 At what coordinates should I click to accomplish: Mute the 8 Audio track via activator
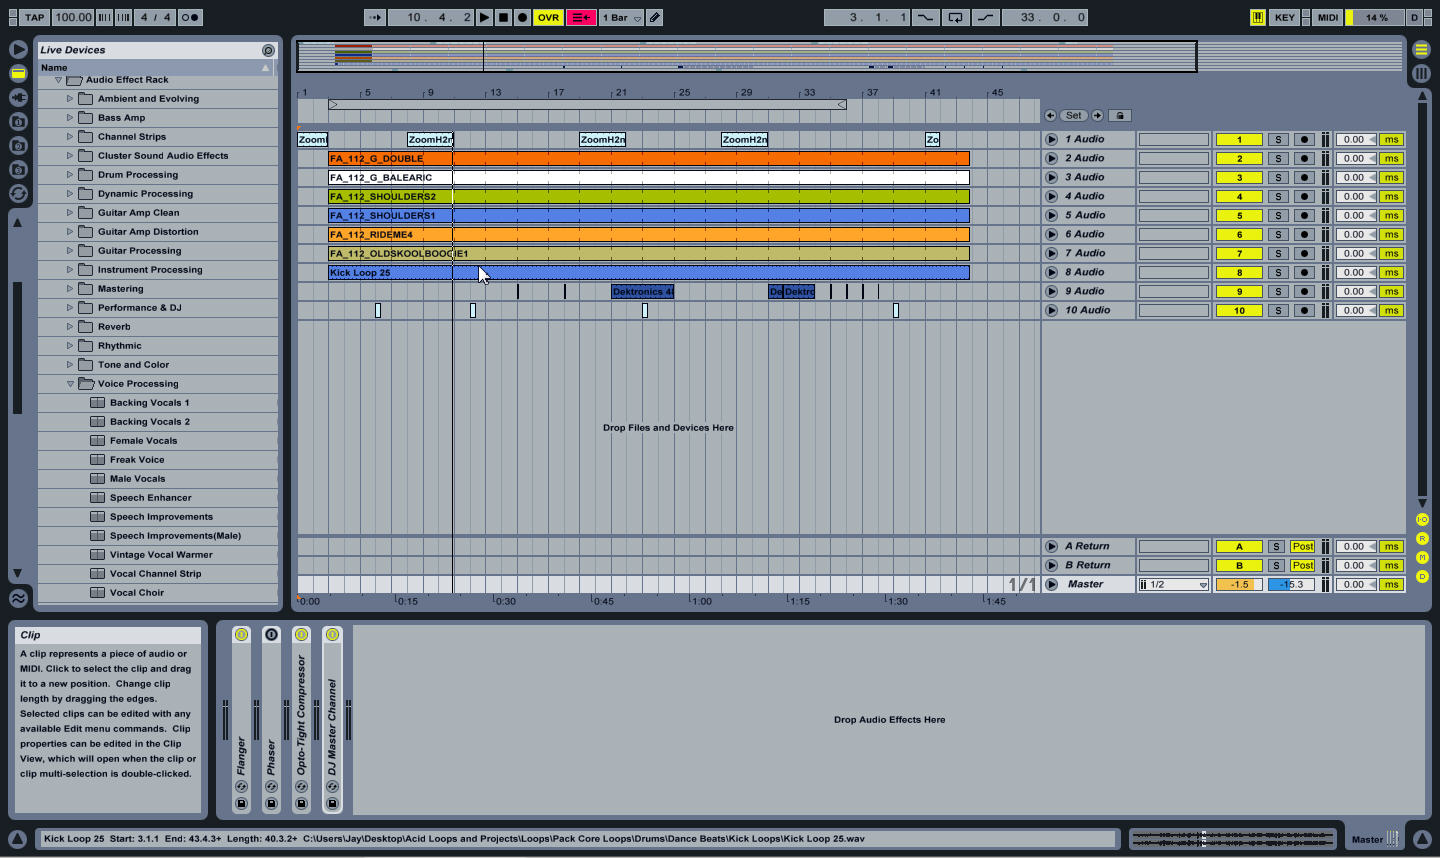1239,272
